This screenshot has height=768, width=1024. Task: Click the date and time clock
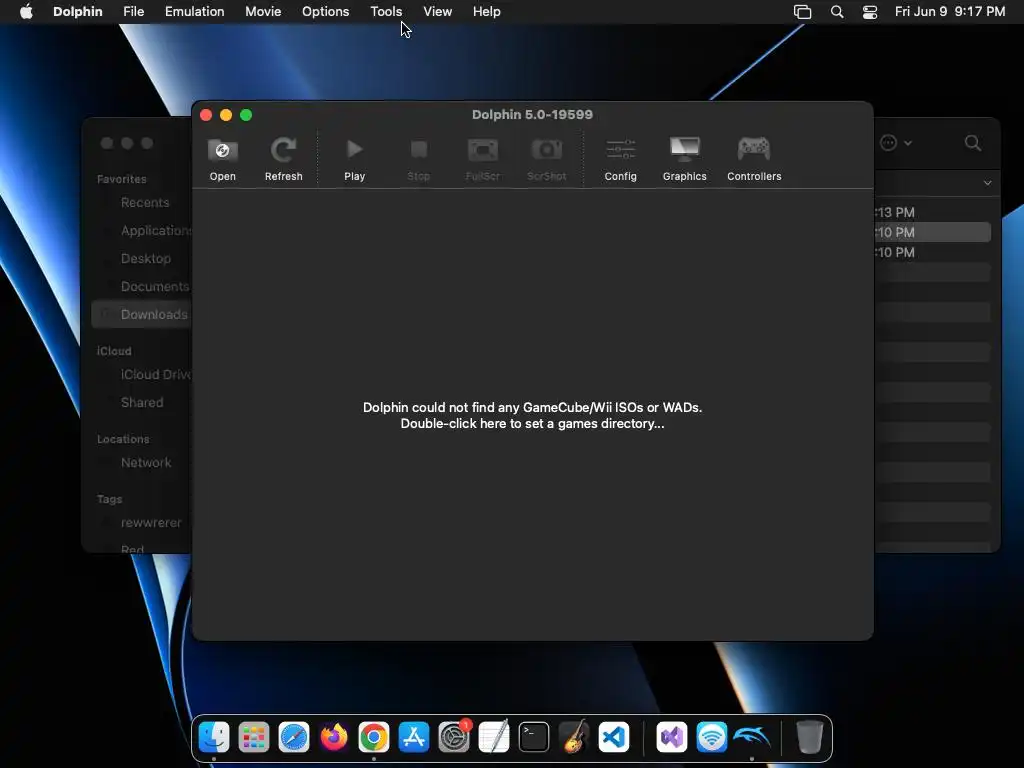tap(950, 12)
